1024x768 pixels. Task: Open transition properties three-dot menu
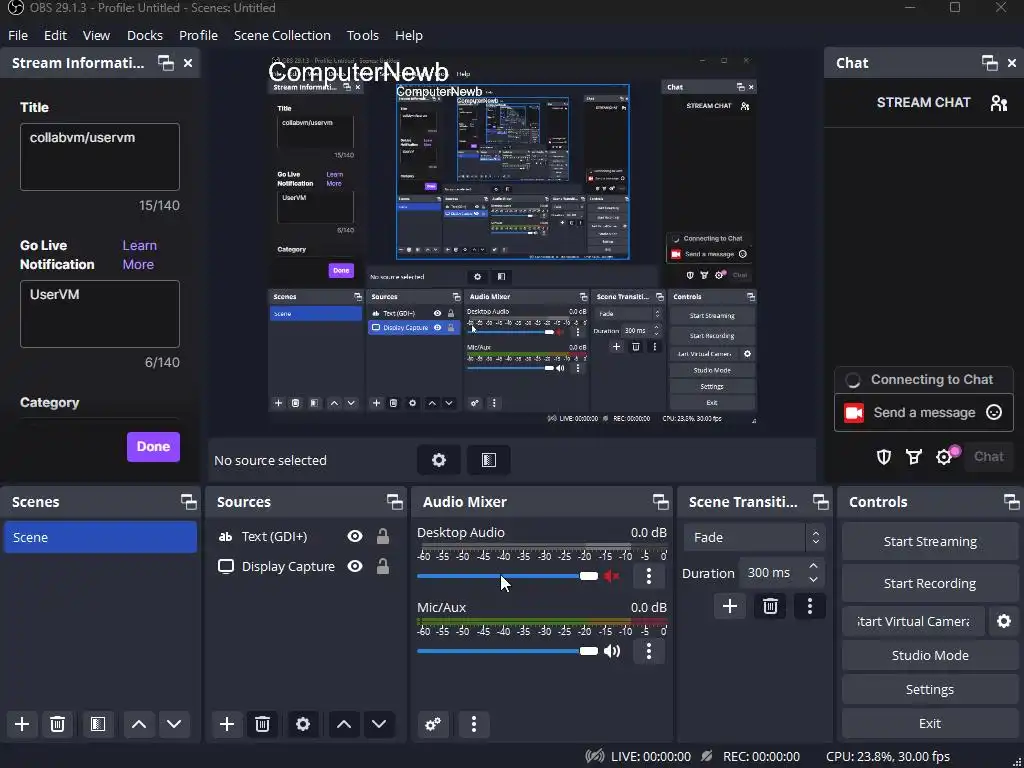810,607
